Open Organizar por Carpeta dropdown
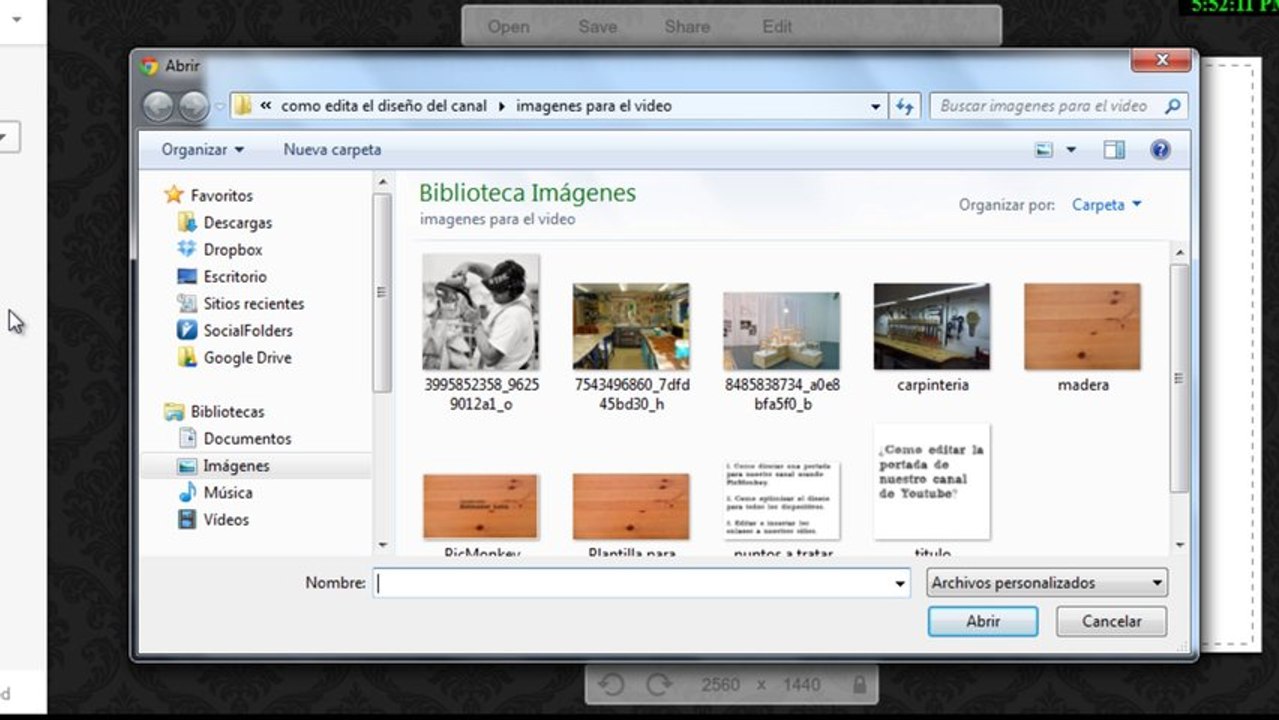The height and width of the screenshot is (720, 1279). coord(1106,204)
